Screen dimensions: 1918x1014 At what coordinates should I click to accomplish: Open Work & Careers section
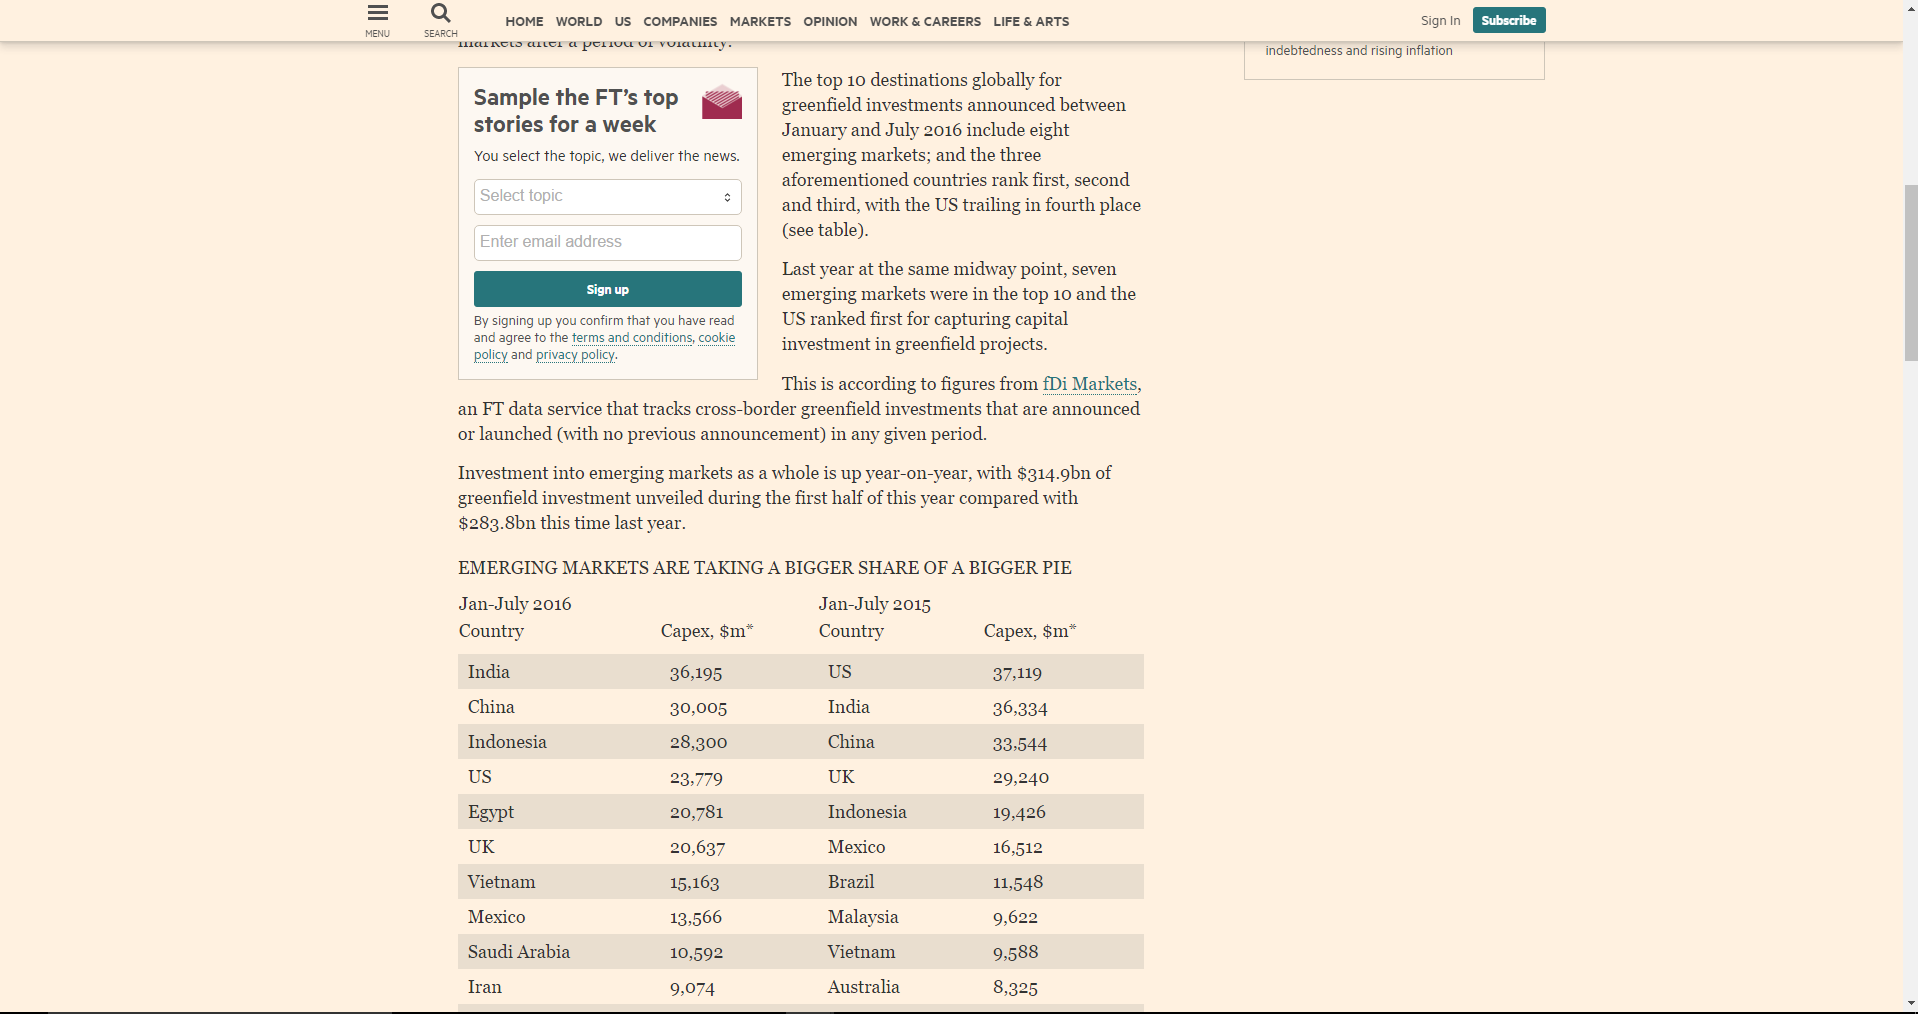[x=925, y=21]
